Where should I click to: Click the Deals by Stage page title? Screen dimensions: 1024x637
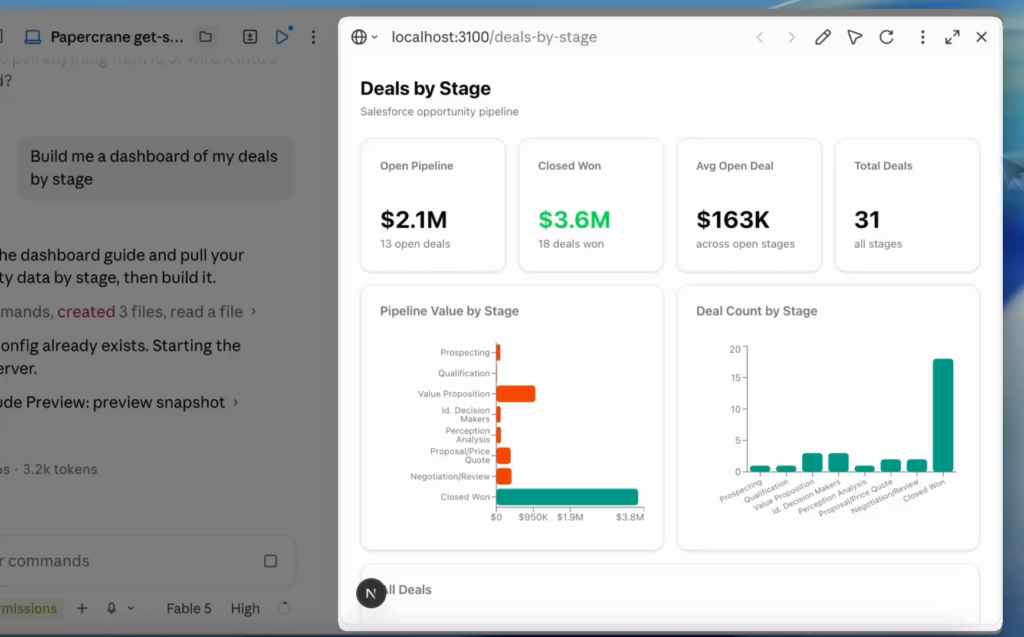click(x=425, y=88)
